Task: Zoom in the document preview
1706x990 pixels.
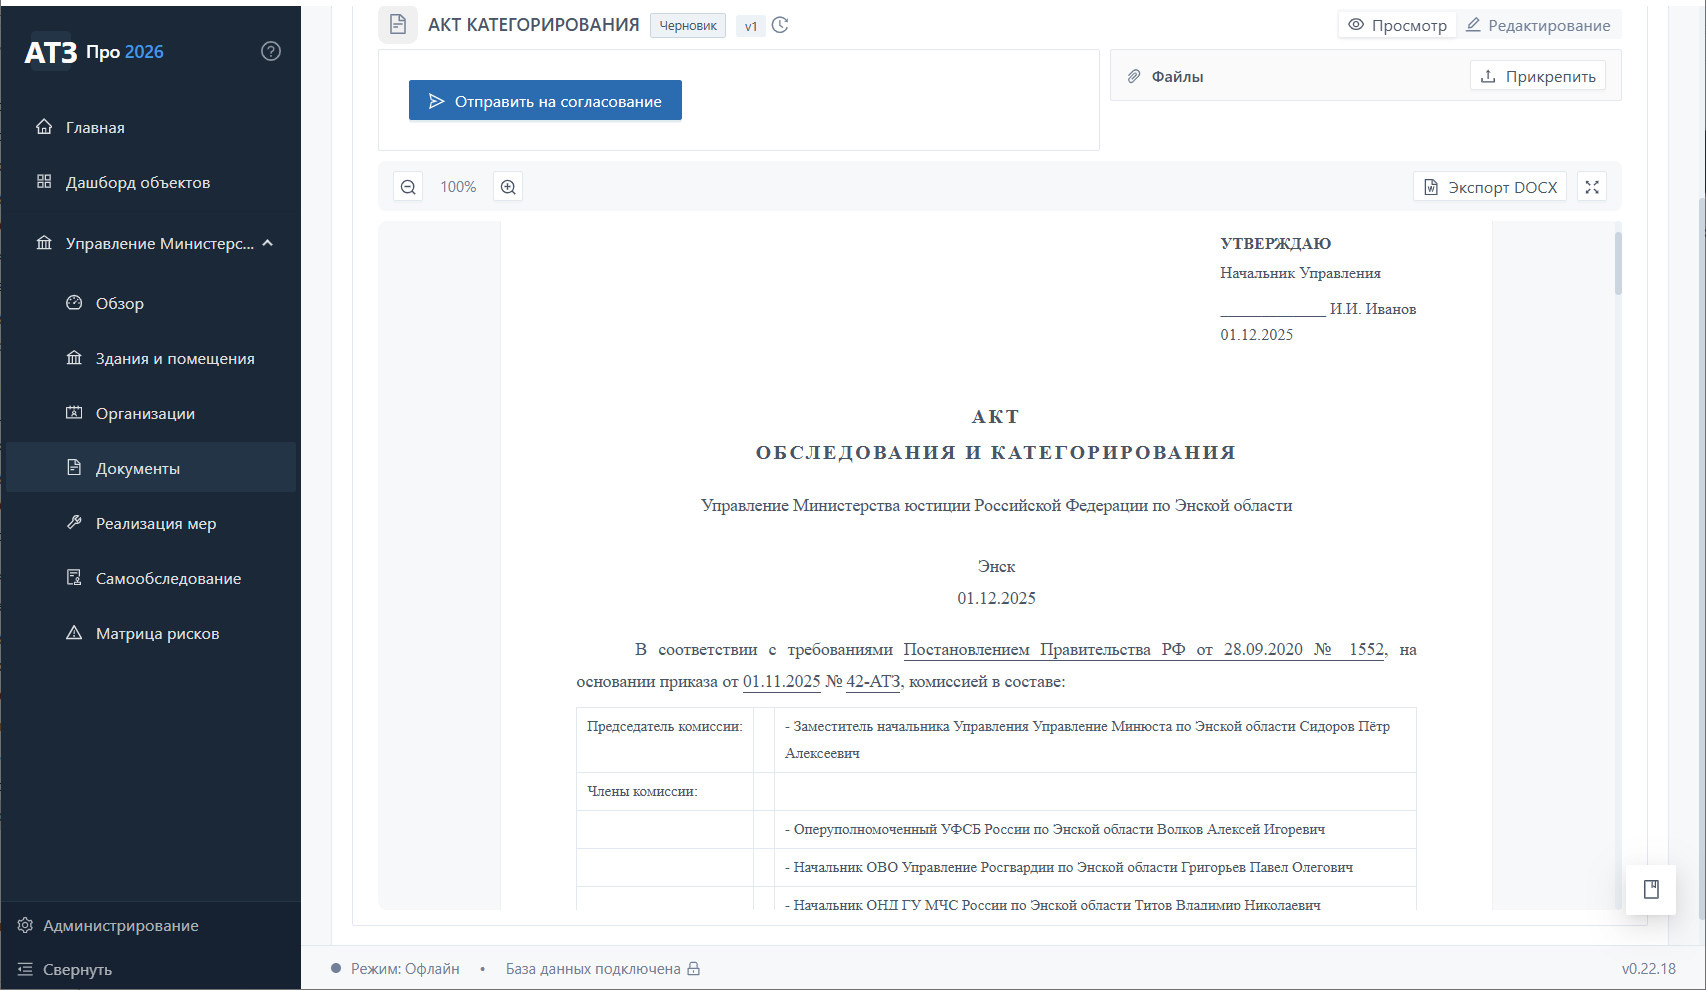Action: (x=508, y=187)
